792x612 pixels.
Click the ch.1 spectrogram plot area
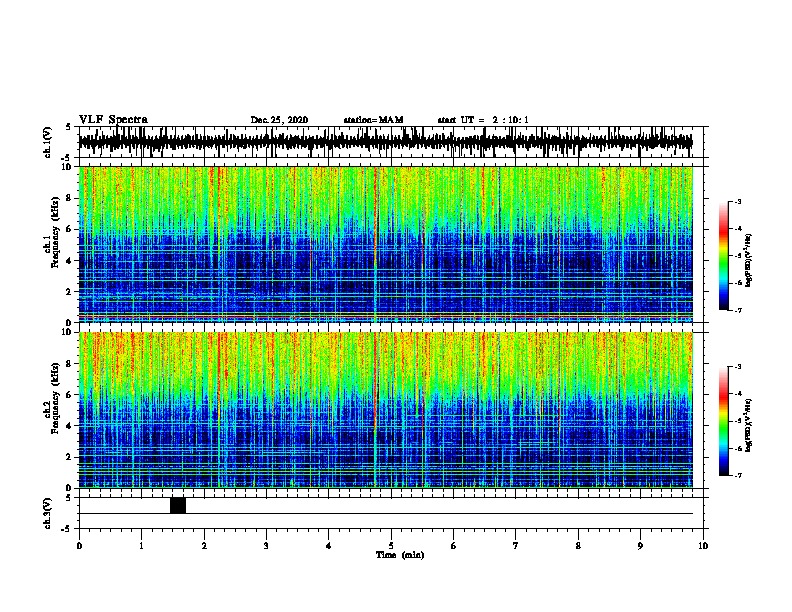pos(386,244)
